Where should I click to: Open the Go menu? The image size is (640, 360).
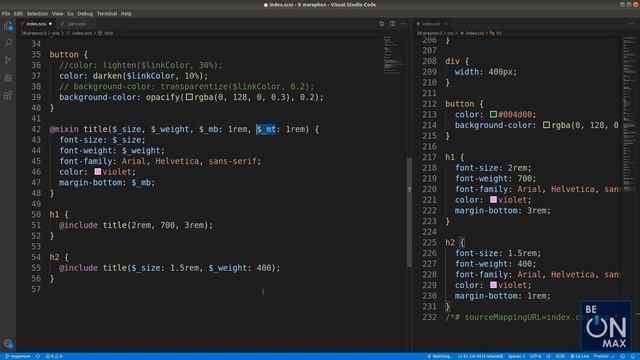click(71, 13)
